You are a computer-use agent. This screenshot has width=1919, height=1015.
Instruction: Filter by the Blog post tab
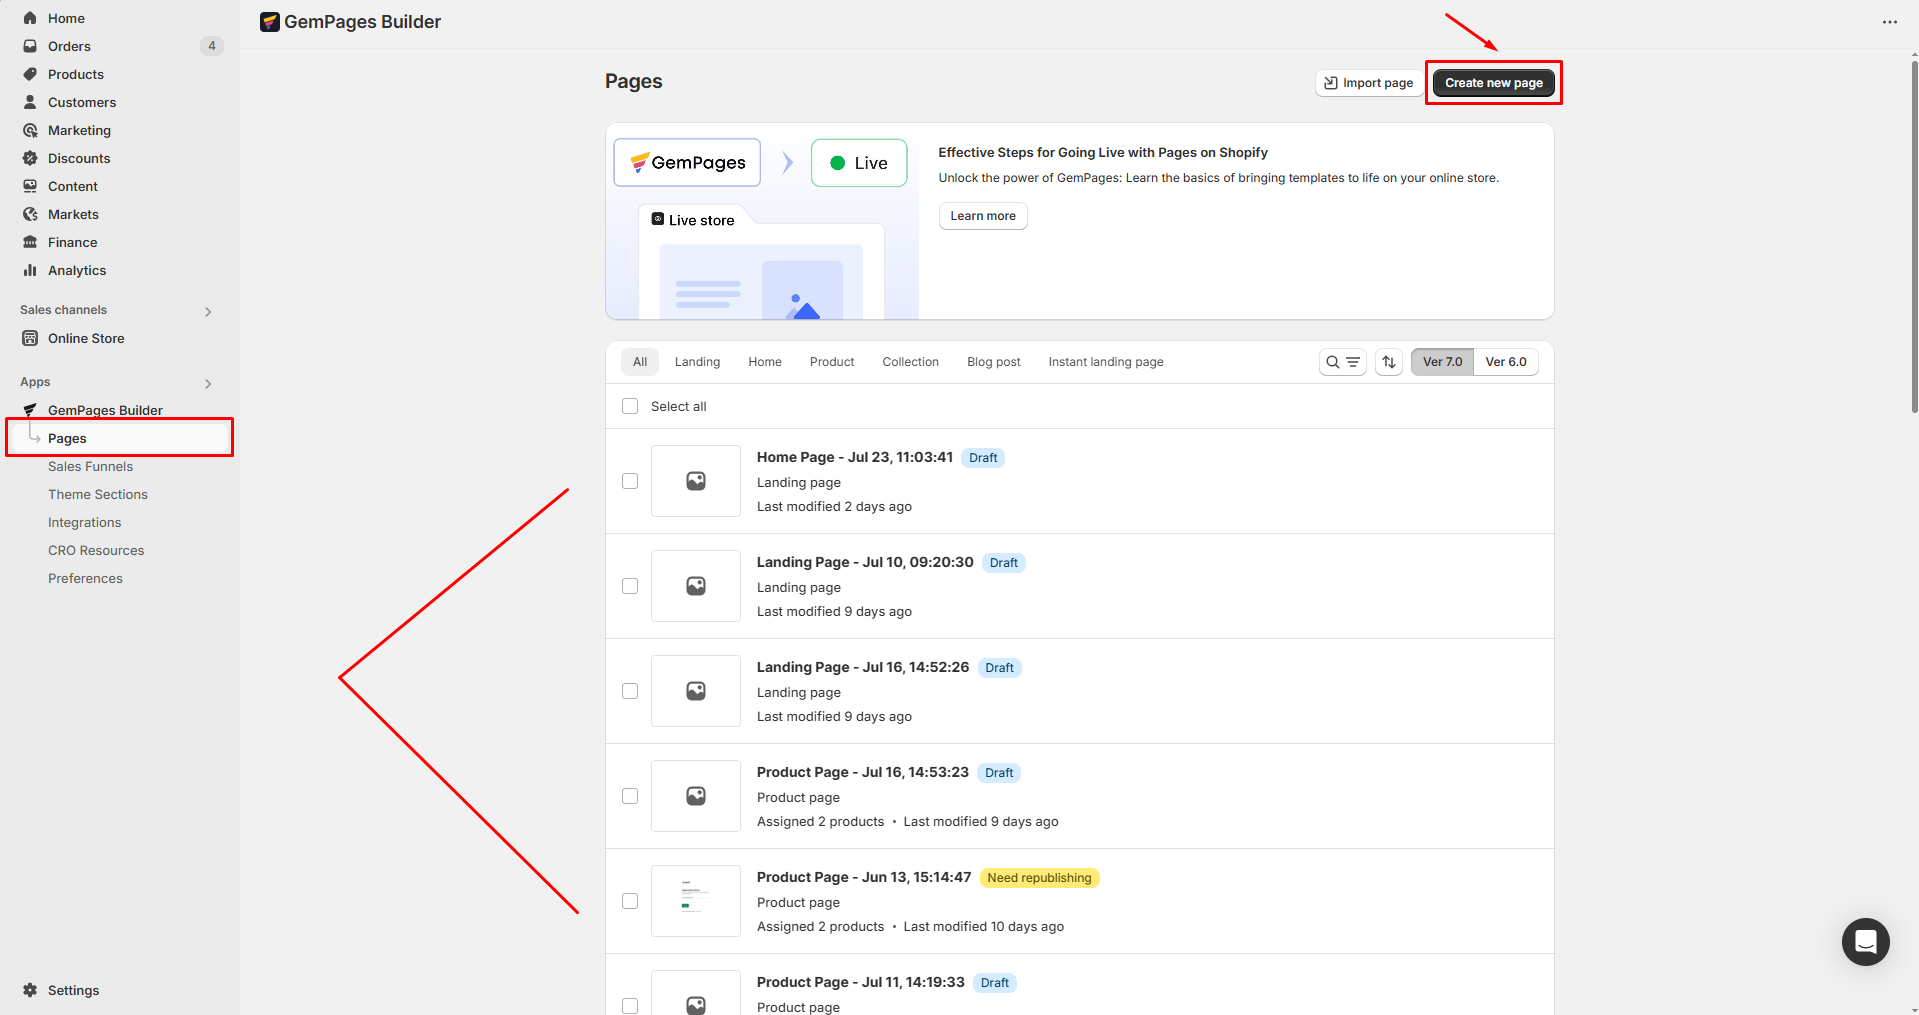[x=993, y=362]
